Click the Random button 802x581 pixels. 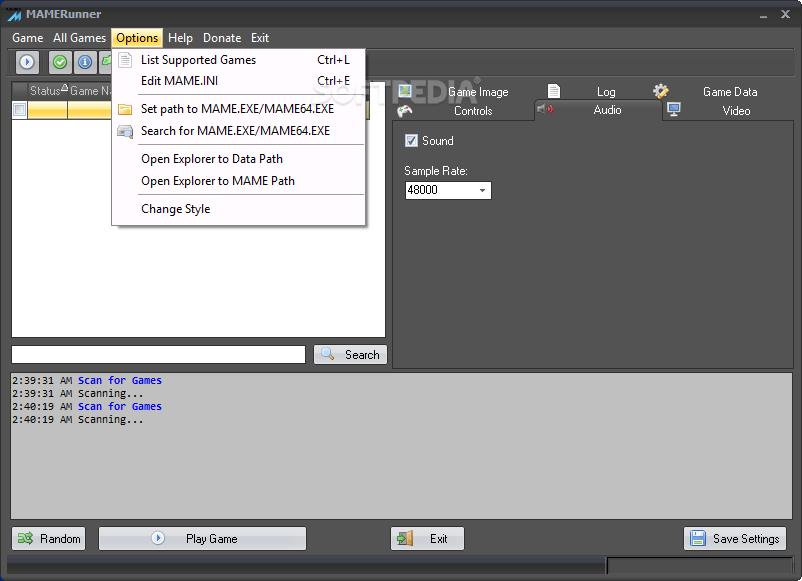pyautogui.click(x=49, y=539)
